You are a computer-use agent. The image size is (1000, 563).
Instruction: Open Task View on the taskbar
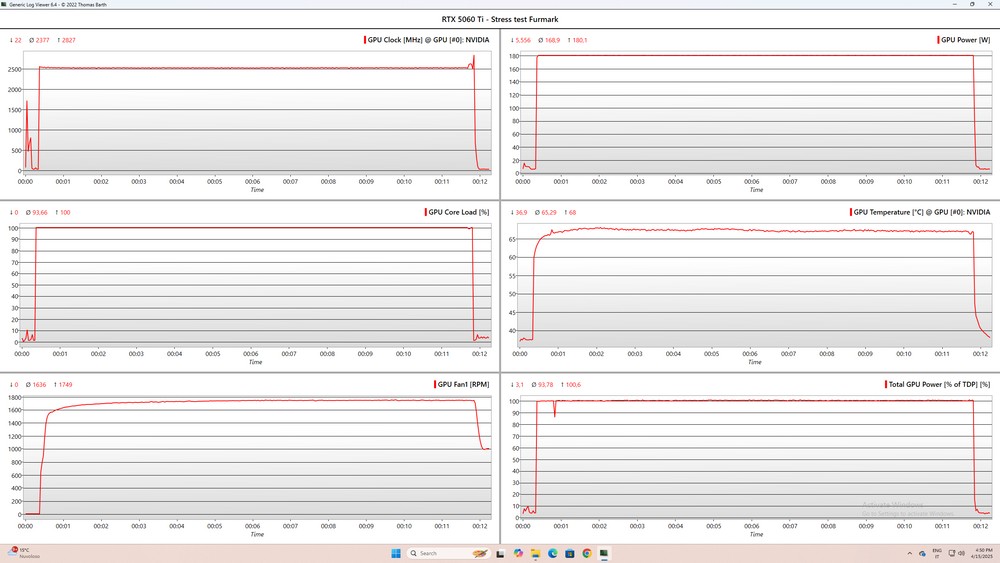[501, 553]
